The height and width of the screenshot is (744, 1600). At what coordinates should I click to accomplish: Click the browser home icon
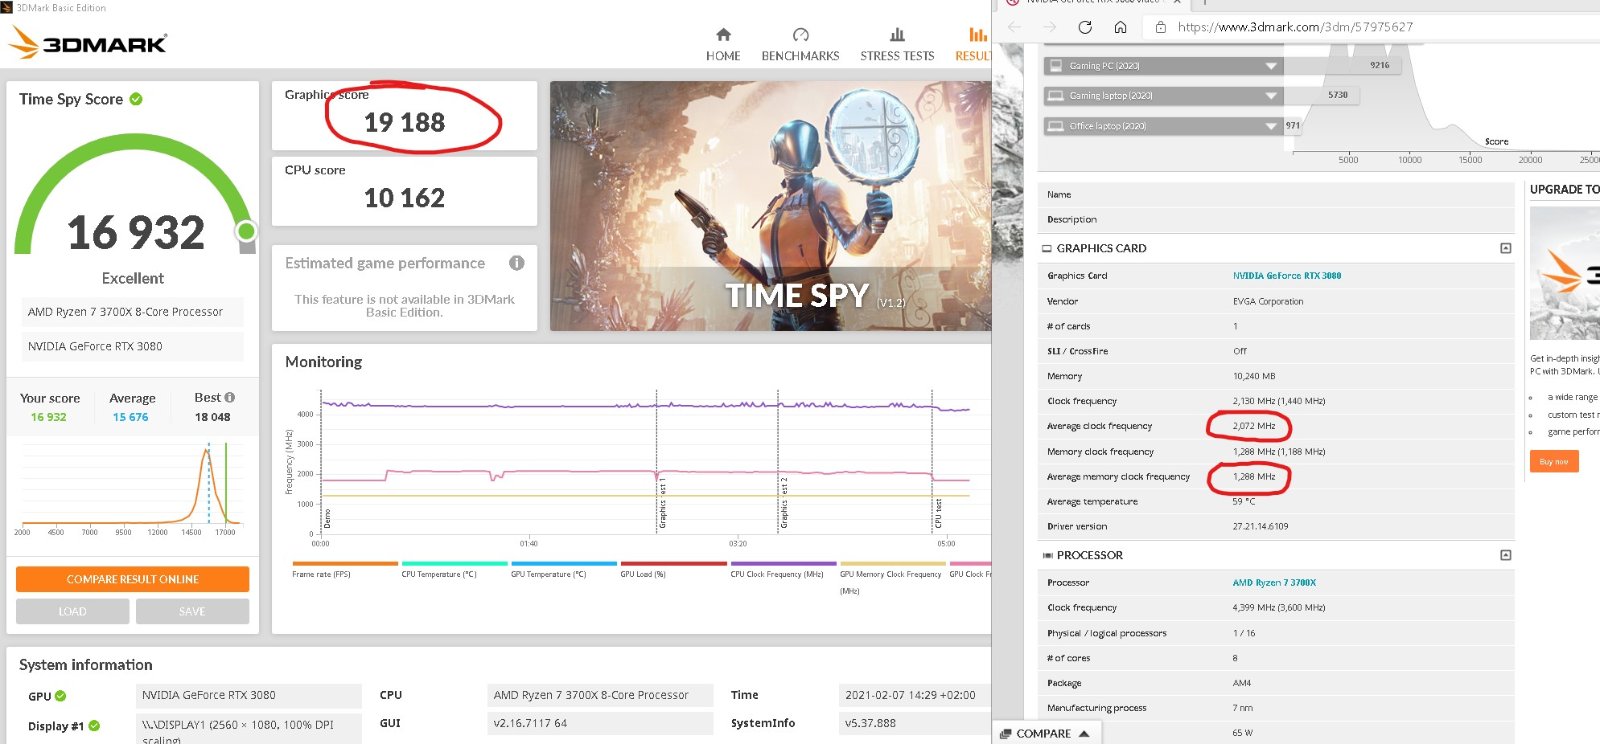point(1120,27)
